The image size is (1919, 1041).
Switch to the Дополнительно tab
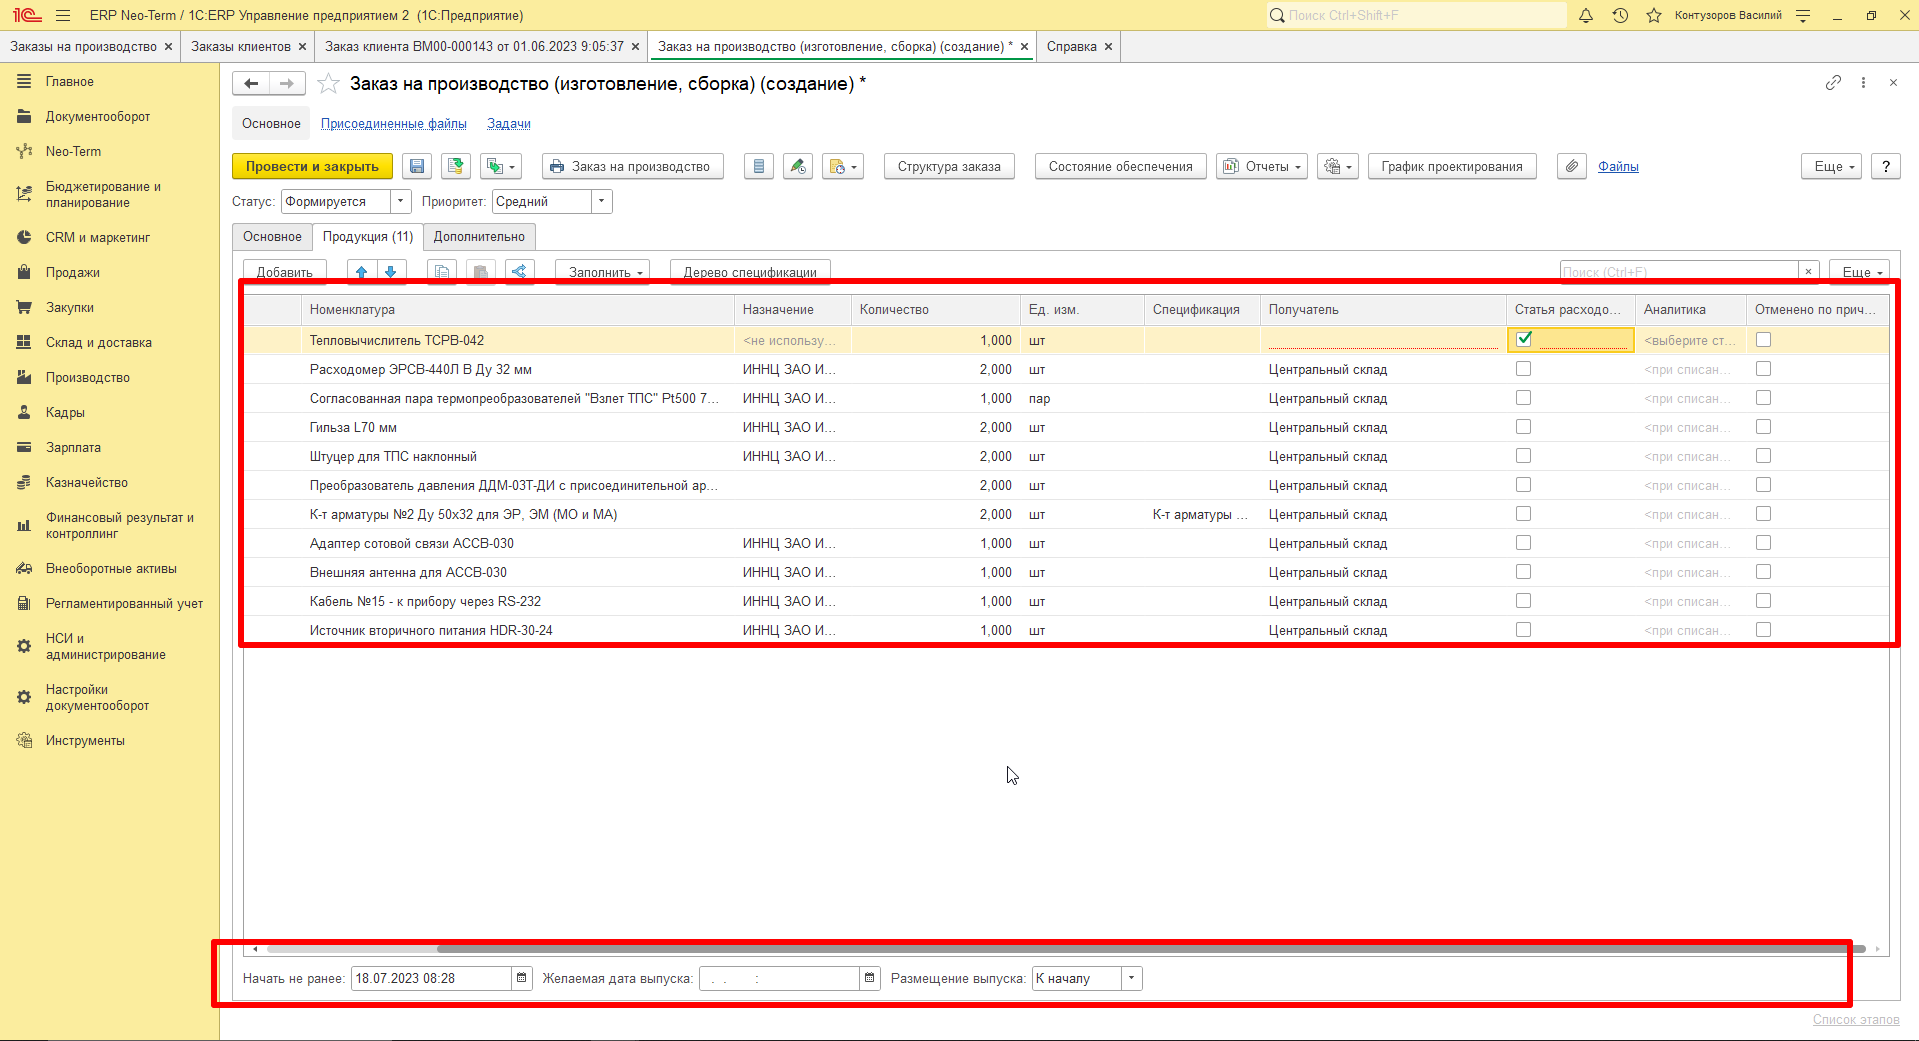[479, 237]
